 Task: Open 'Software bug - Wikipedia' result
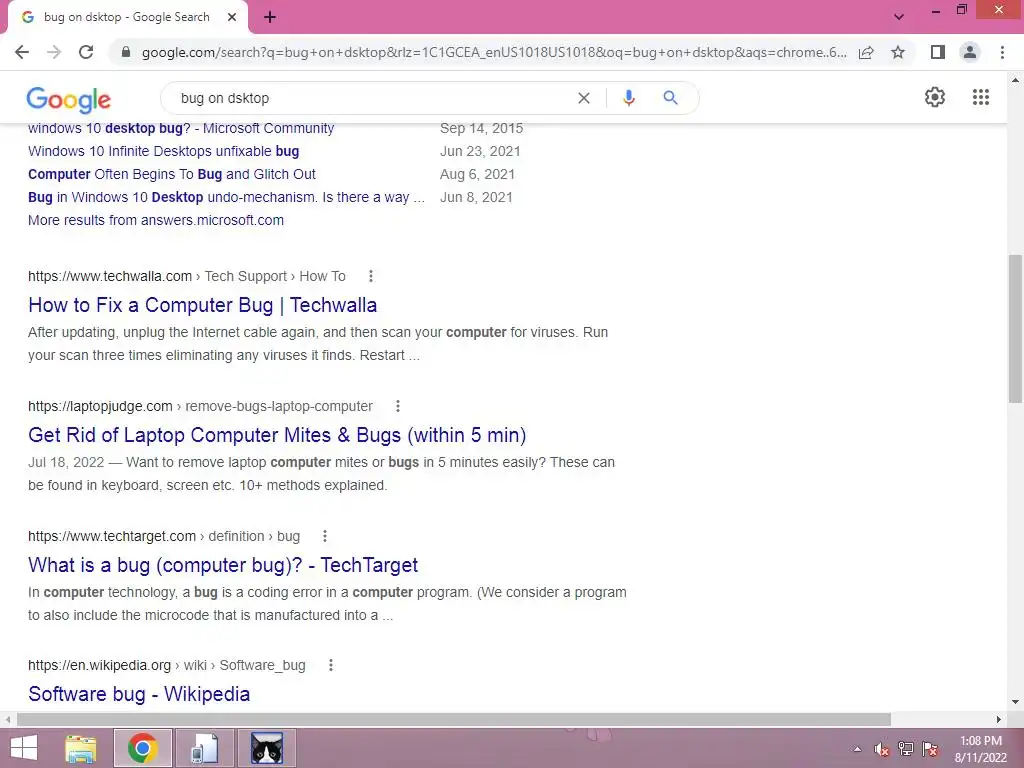pyautogui.click(x=138, y=694)
